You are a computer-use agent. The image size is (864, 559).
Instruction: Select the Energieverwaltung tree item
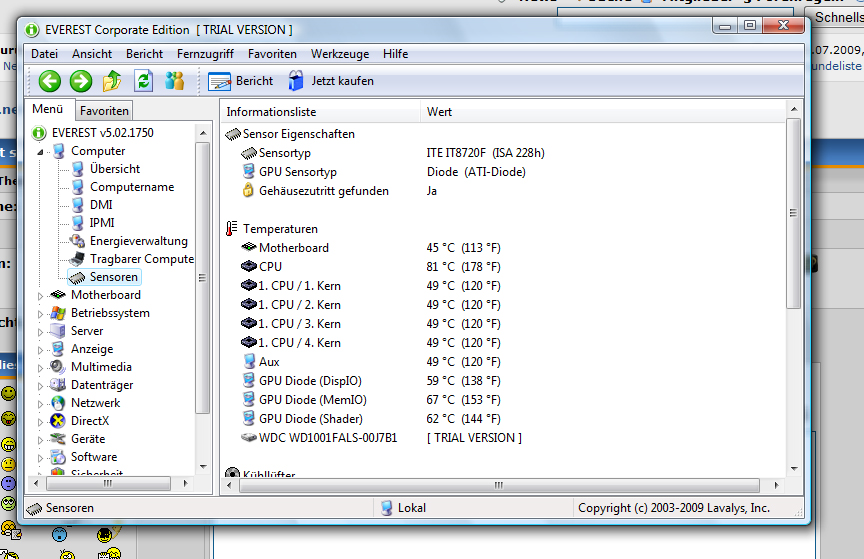[138, 241]
